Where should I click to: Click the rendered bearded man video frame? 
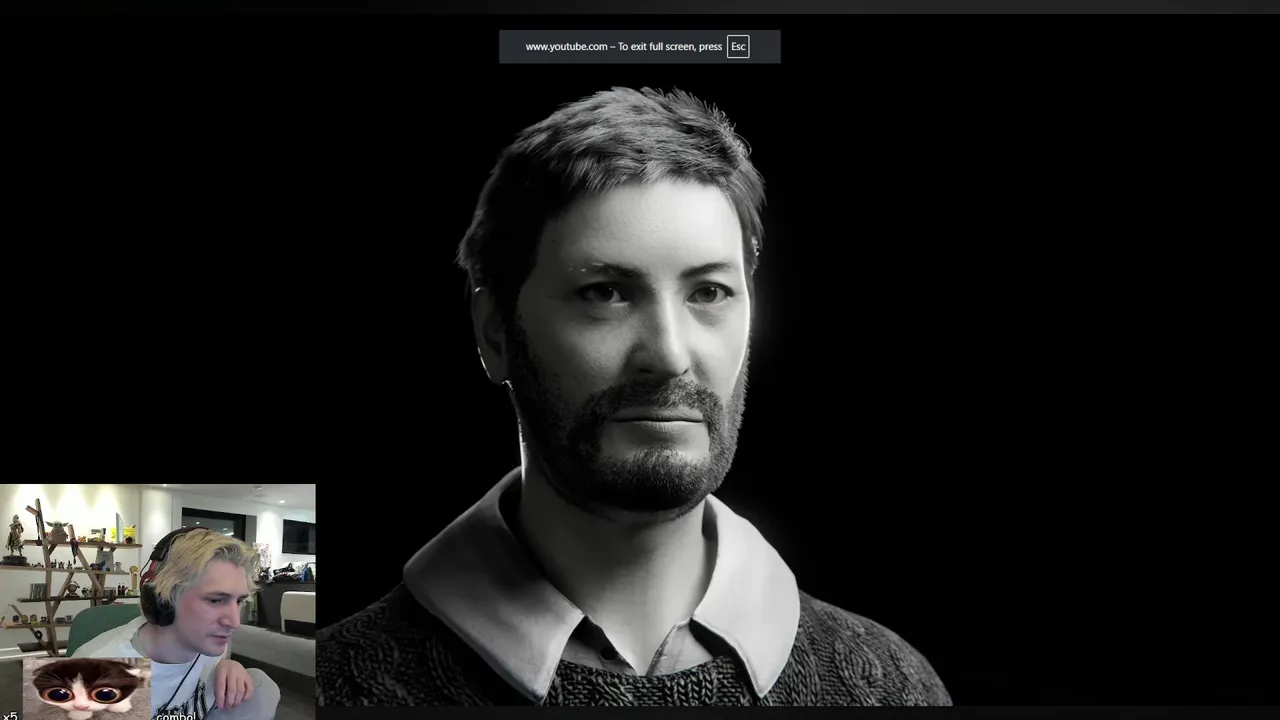(x=640, y=360)
